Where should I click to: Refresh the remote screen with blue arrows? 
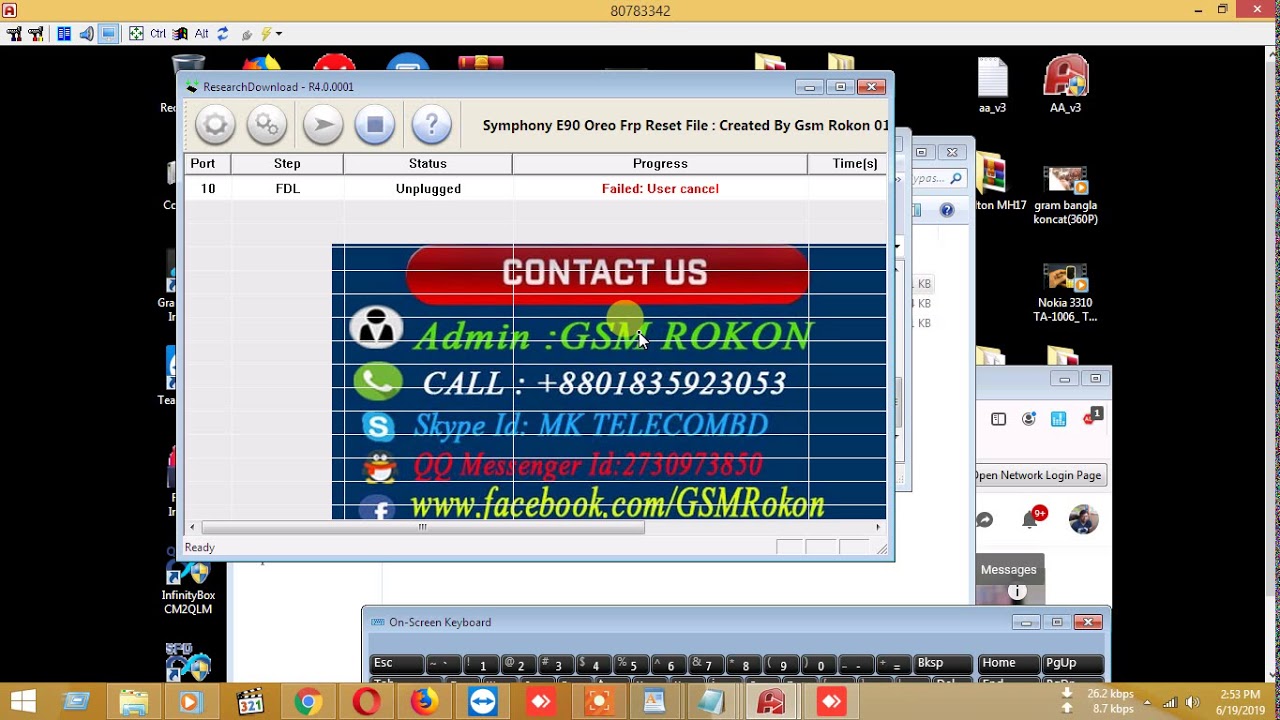(223, 34)
